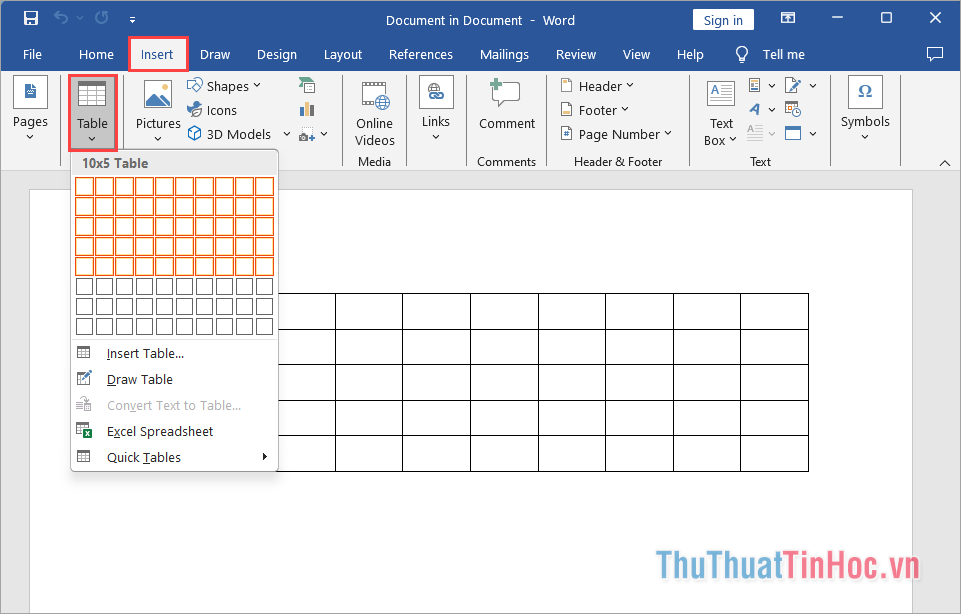The image size is (961, 614).
Task: Expand the WordArt dropdown arrow
Action: click(772, 109)
